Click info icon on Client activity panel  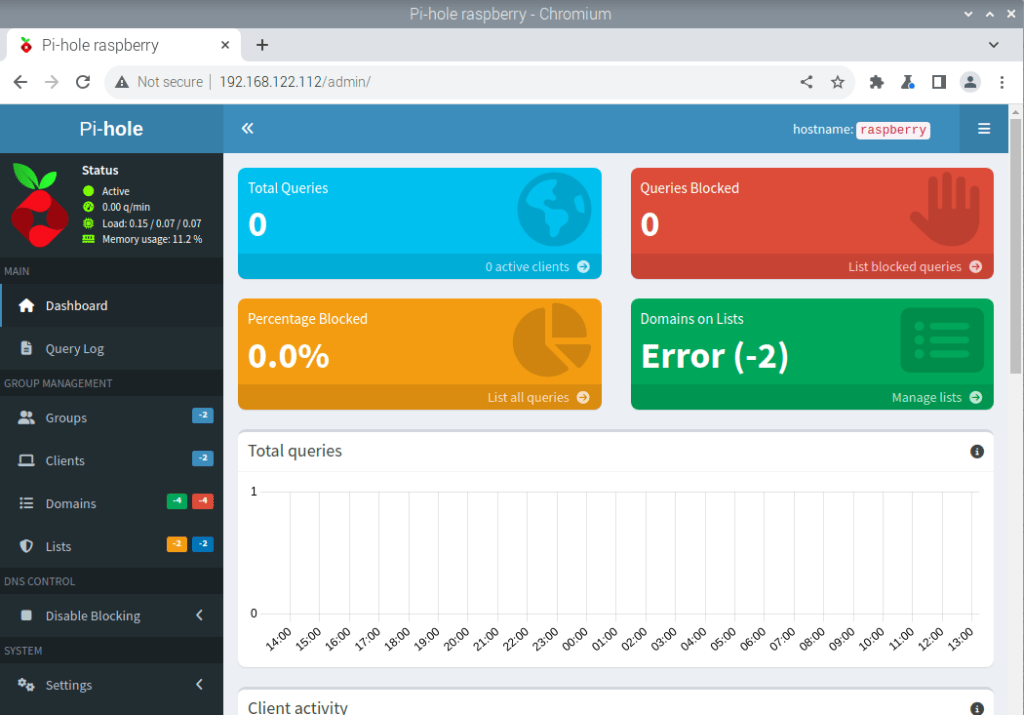click(x=976, y=708)
